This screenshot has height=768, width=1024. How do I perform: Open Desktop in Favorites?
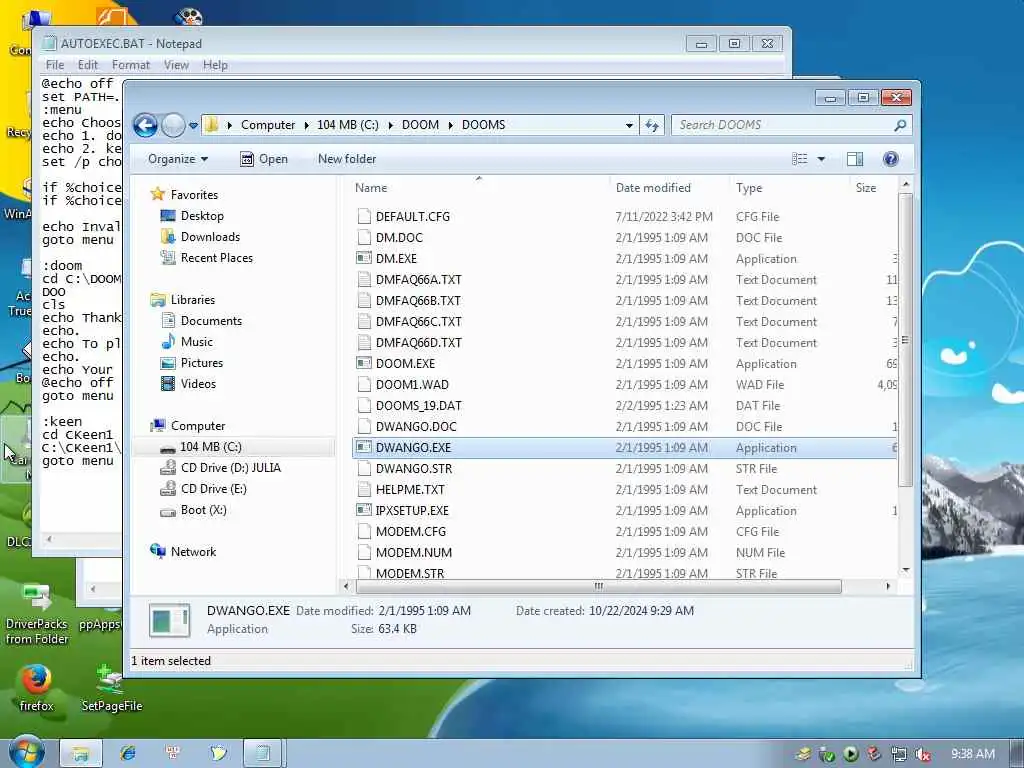(202, 216)
